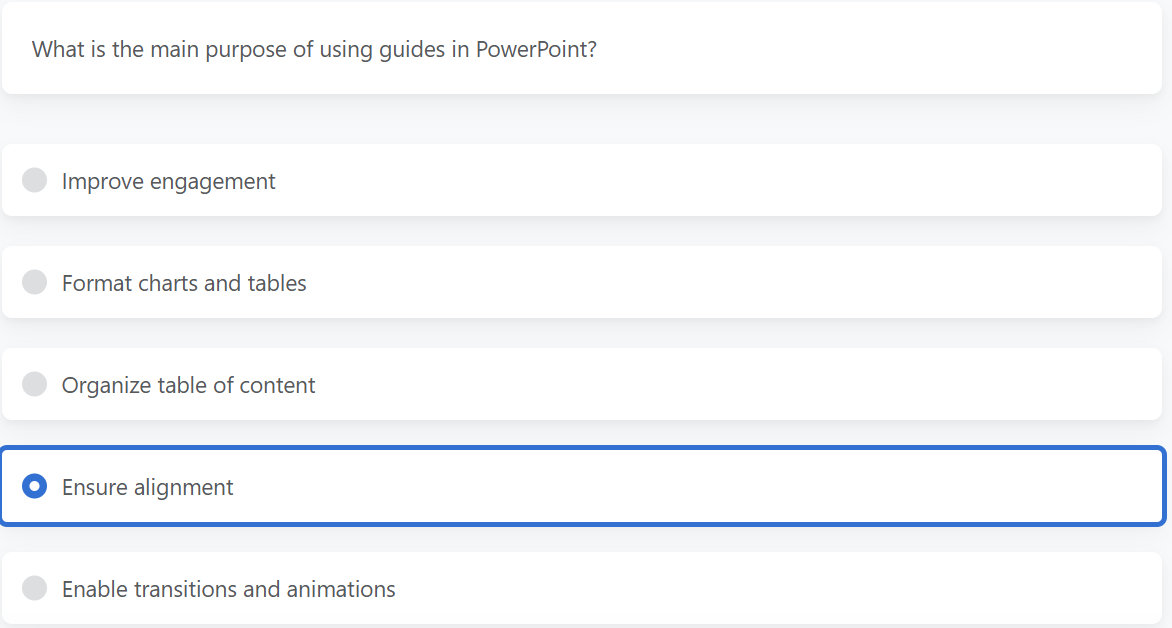Select the third answer card
1172x628 pixels.
(586, 385)
